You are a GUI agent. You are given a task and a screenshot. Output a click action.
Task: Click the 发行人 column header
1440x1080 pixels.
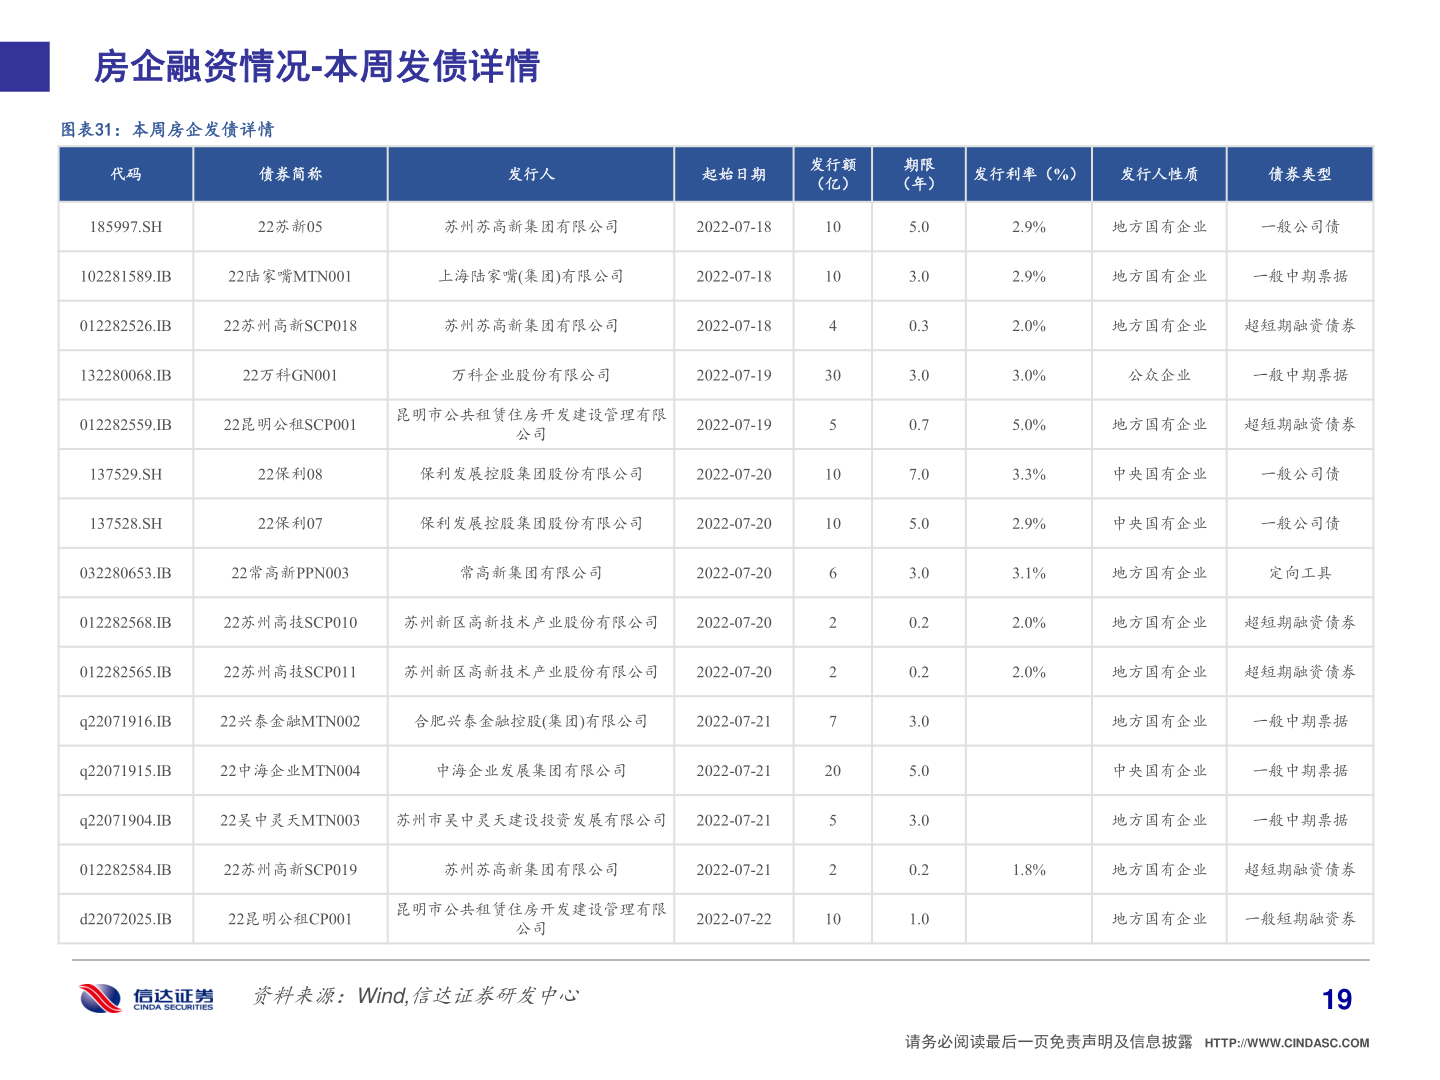[x=530, y=173]
